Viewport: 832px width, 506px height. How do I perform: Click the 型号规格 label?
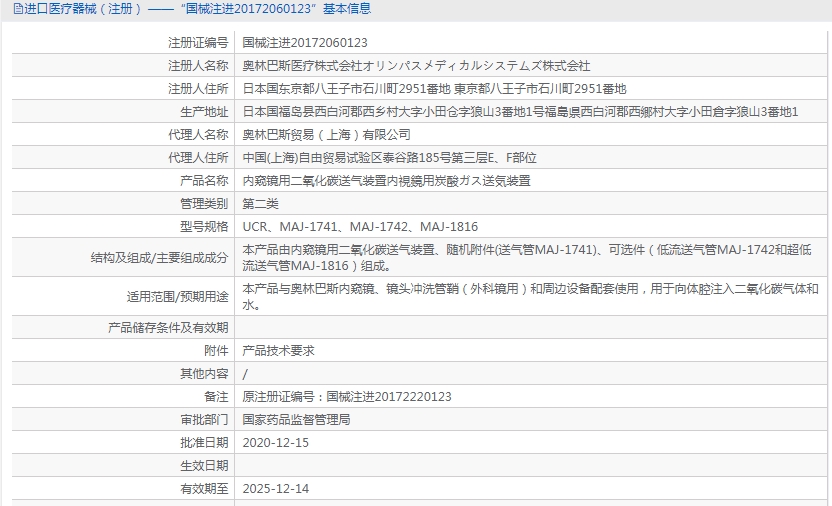(x=204, y=226)
